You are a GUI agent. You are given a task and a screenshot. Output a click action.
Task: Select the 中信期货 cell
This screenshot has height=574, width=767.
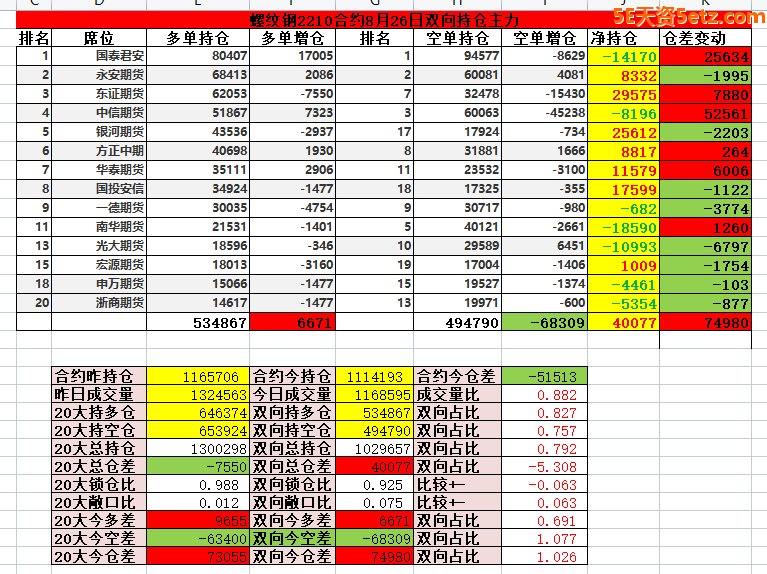pos(99,113)
